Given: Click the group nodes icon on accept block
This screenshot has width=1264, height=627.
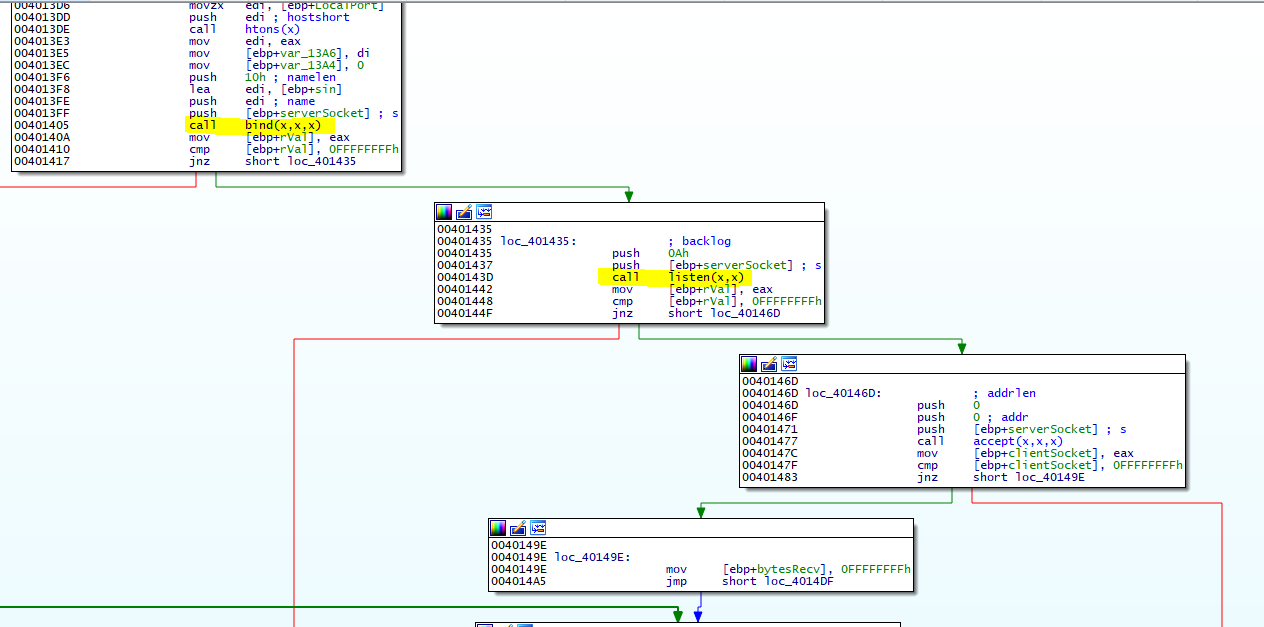Looking at the screenshot, I should (789, 364).
